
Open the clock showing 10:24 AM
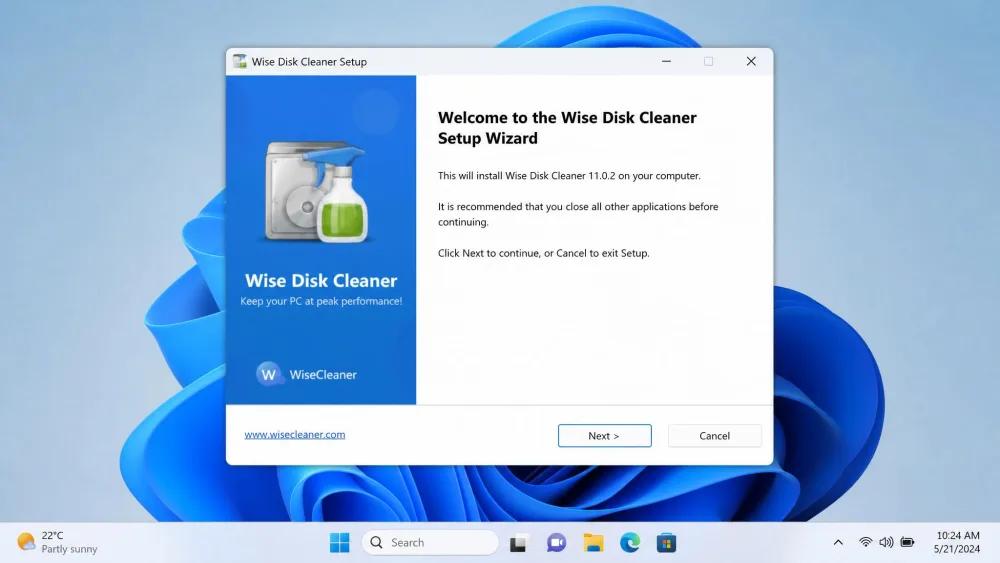pyautogui.click(x=957, y=542)
